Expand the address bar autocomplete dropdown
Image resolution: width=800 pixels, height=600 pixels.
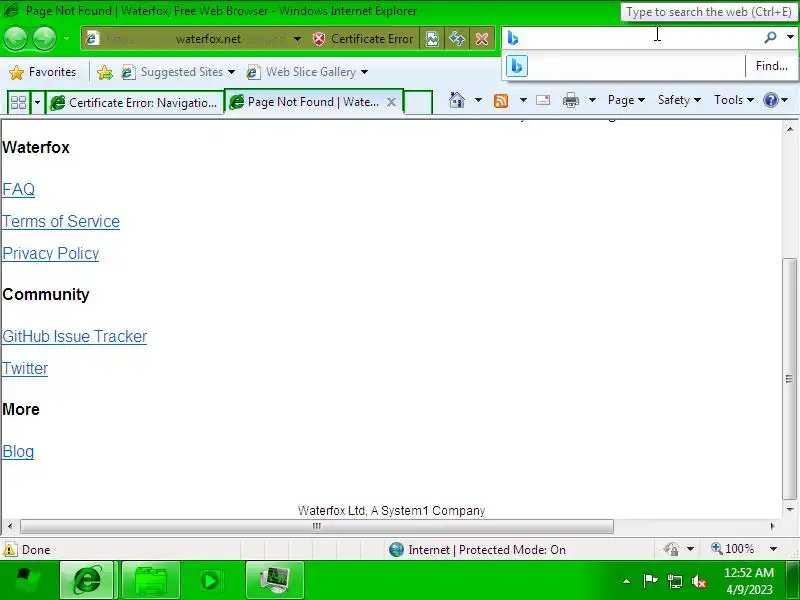[297, 39]
